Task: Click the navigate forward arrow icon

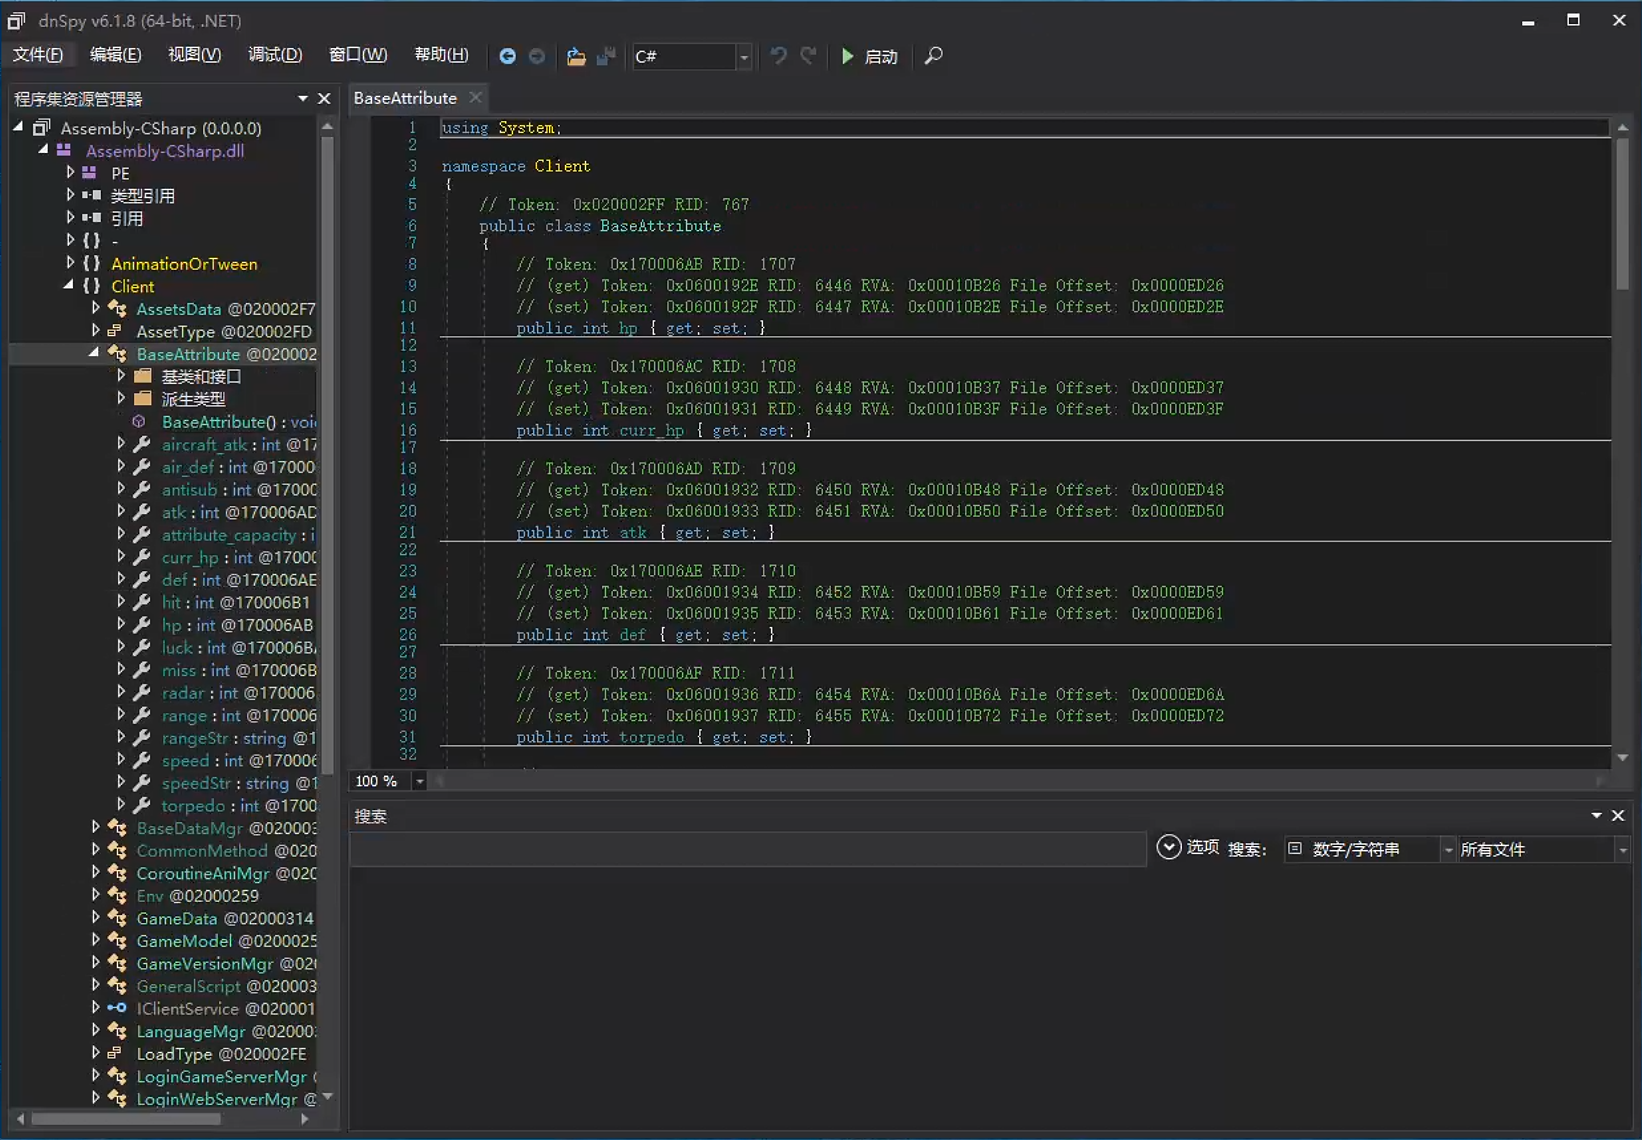Action: 537,56
